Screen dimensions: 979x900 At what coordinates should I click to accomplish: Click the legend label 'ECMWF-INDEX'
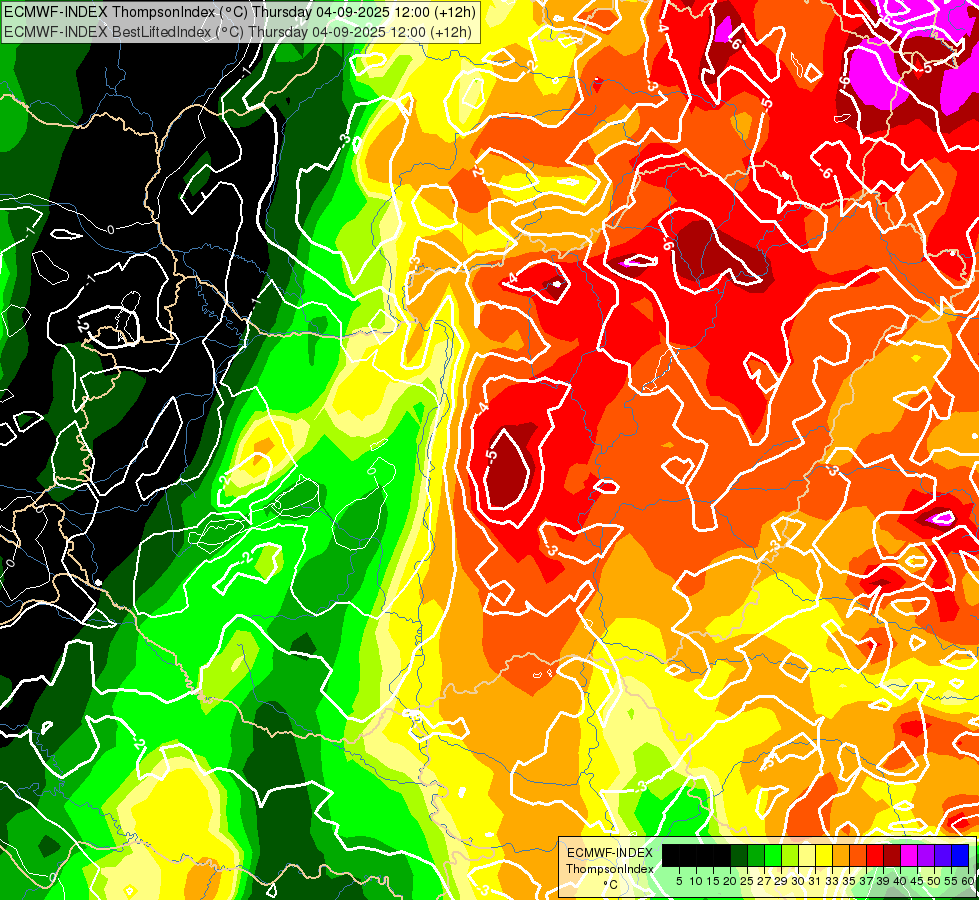click(x=610, y=853)
